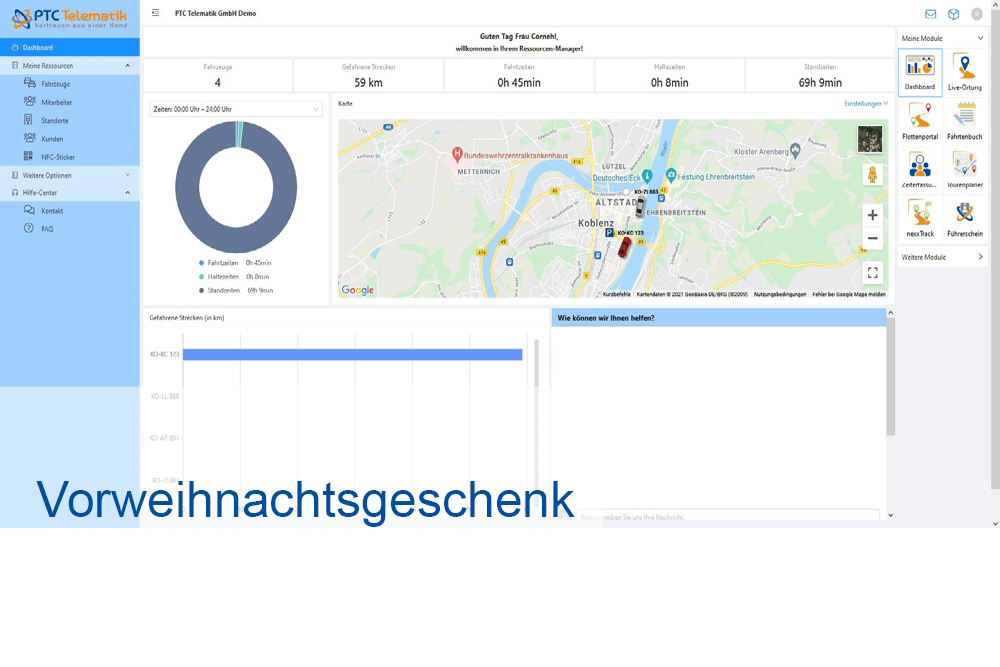Click the 3D cube icon in header
The image size is (1000, 667).
click(x=954, y=14)
